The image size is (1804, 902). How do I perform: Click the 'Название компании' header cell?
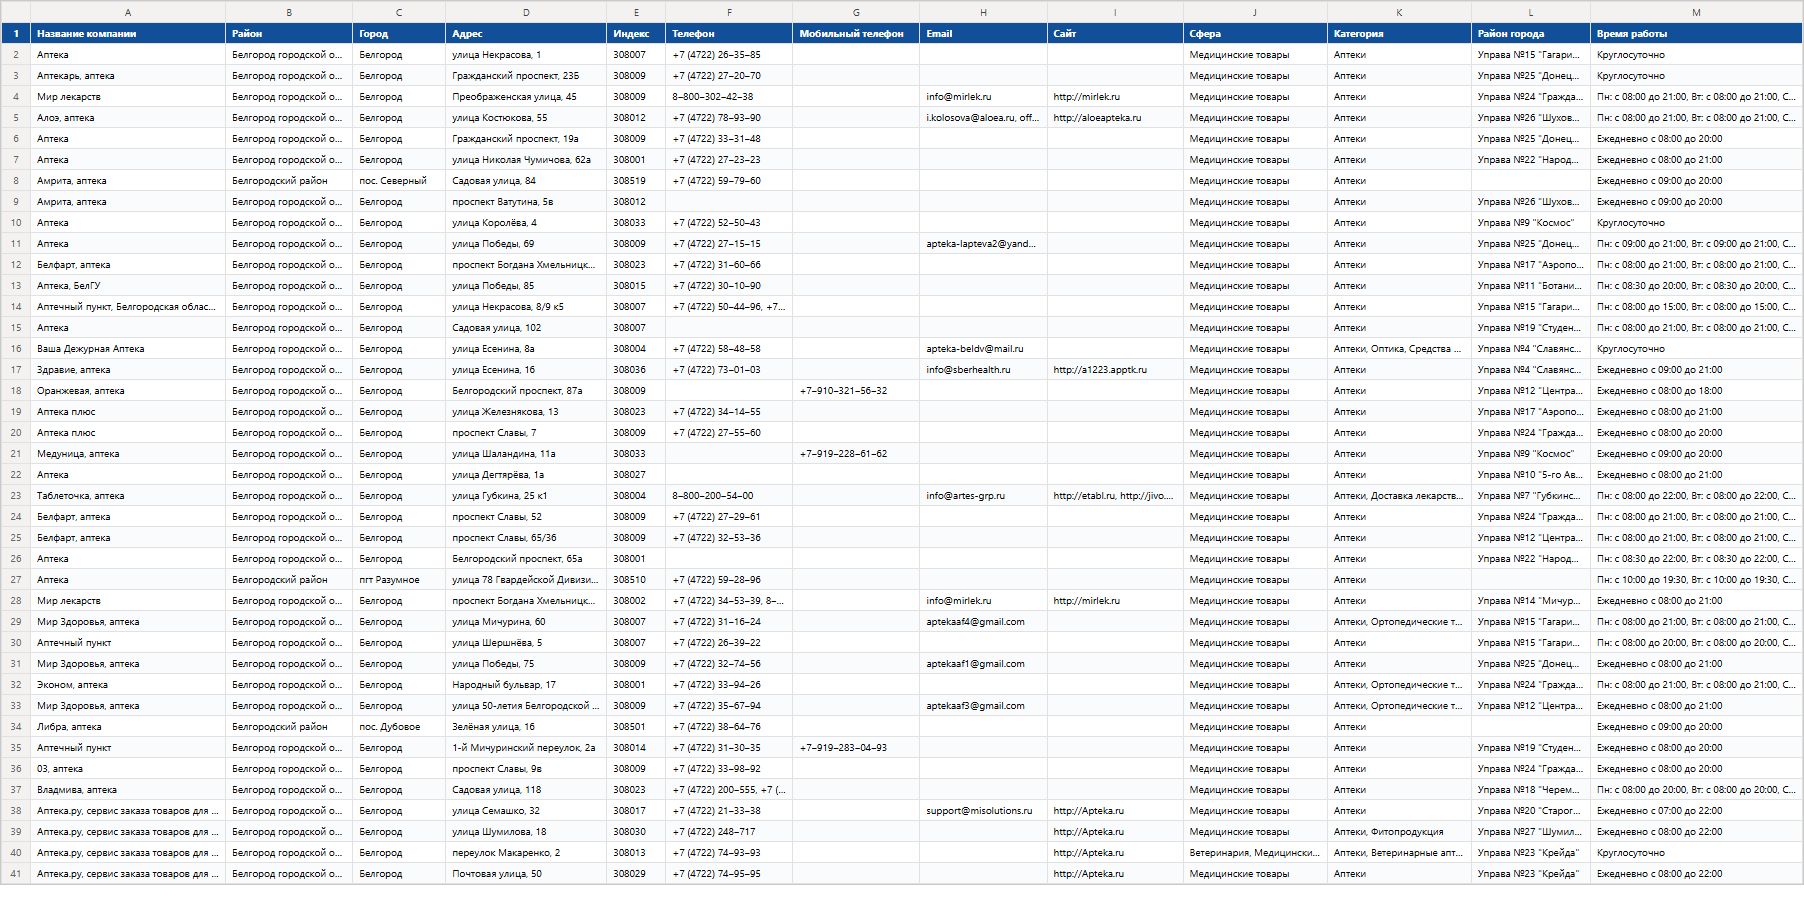click(128, 34)
